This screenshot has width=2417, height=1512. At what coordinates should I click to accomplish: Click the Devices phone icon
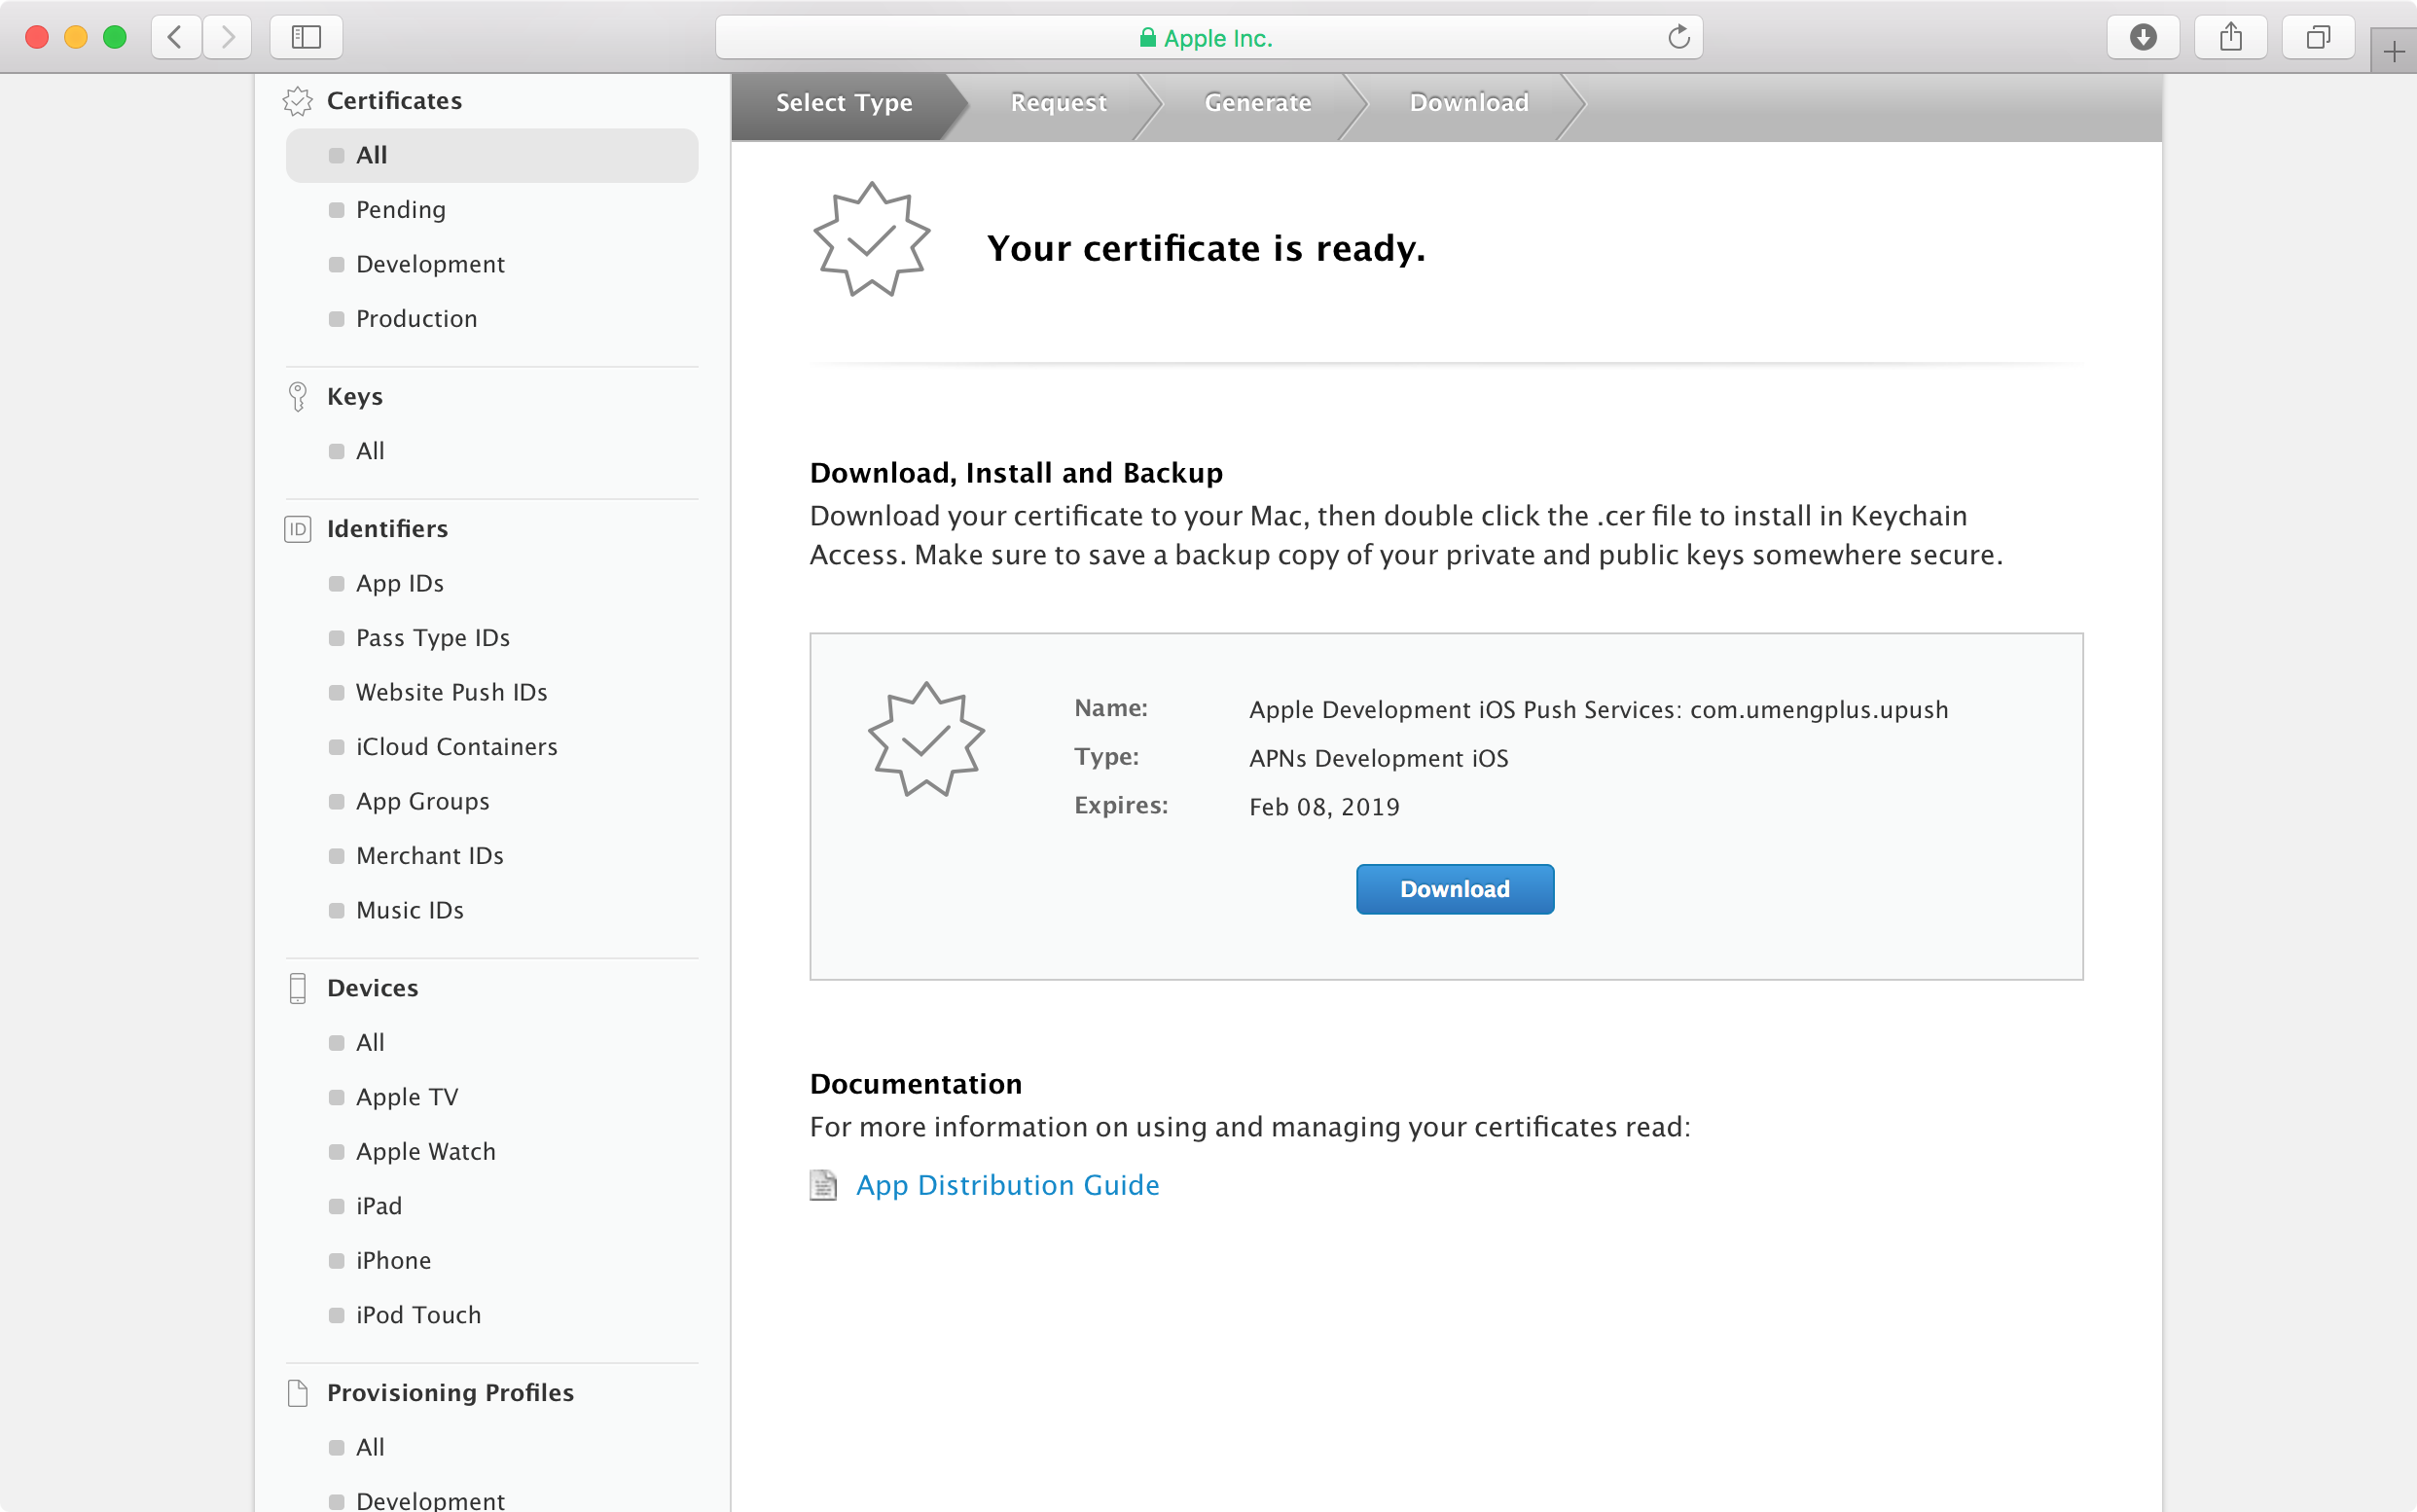[298, 988]
